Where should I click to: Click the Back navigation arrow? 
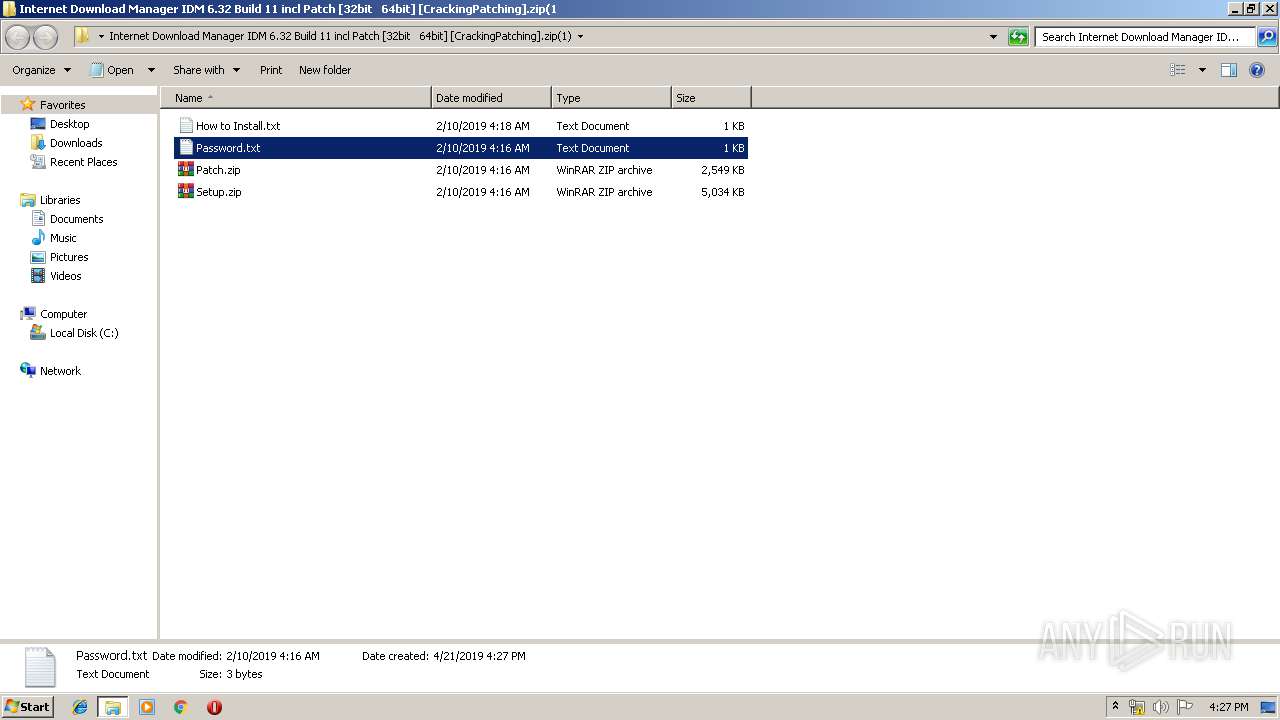click(x=18, y=37)
